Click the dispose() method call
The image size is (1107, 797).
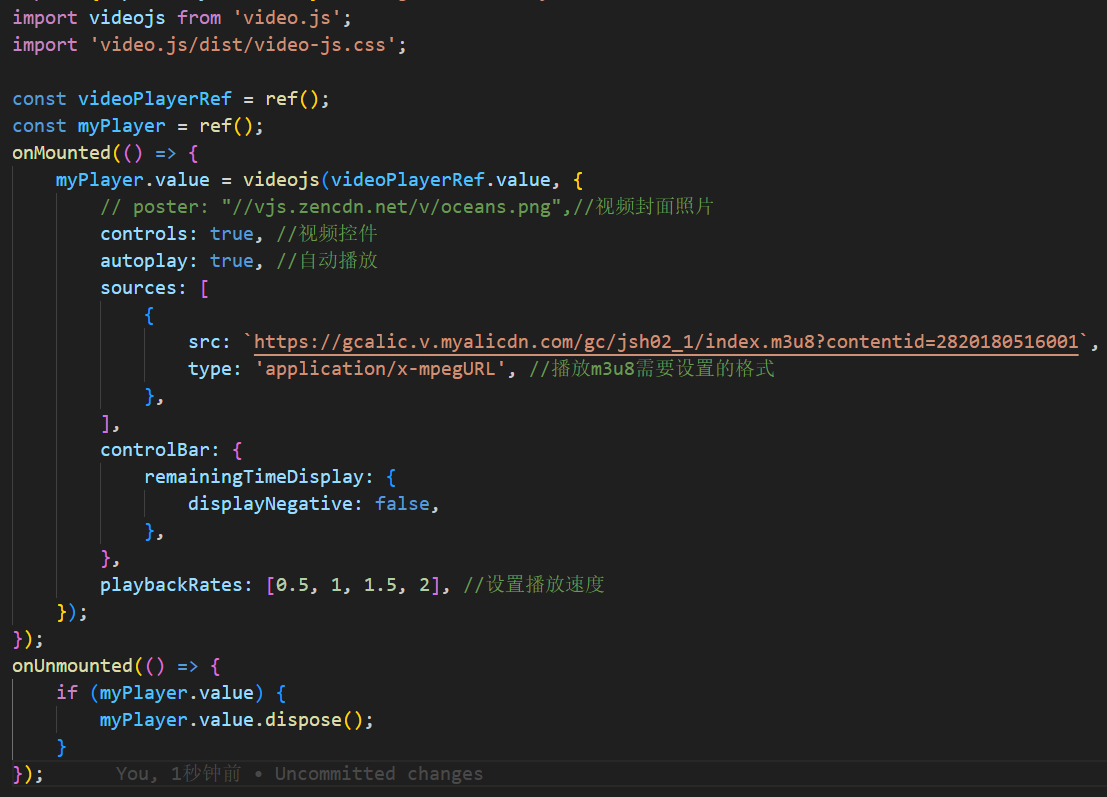point(313,720)
